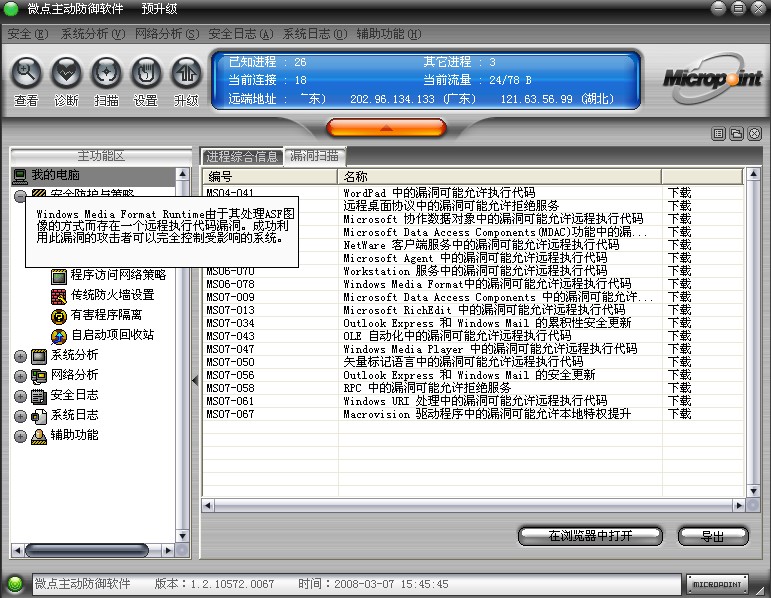The width and height of the screenshot is (771, 598).
Task: Expand the 系统分析 tree node
Action: [x=20, y=356]
